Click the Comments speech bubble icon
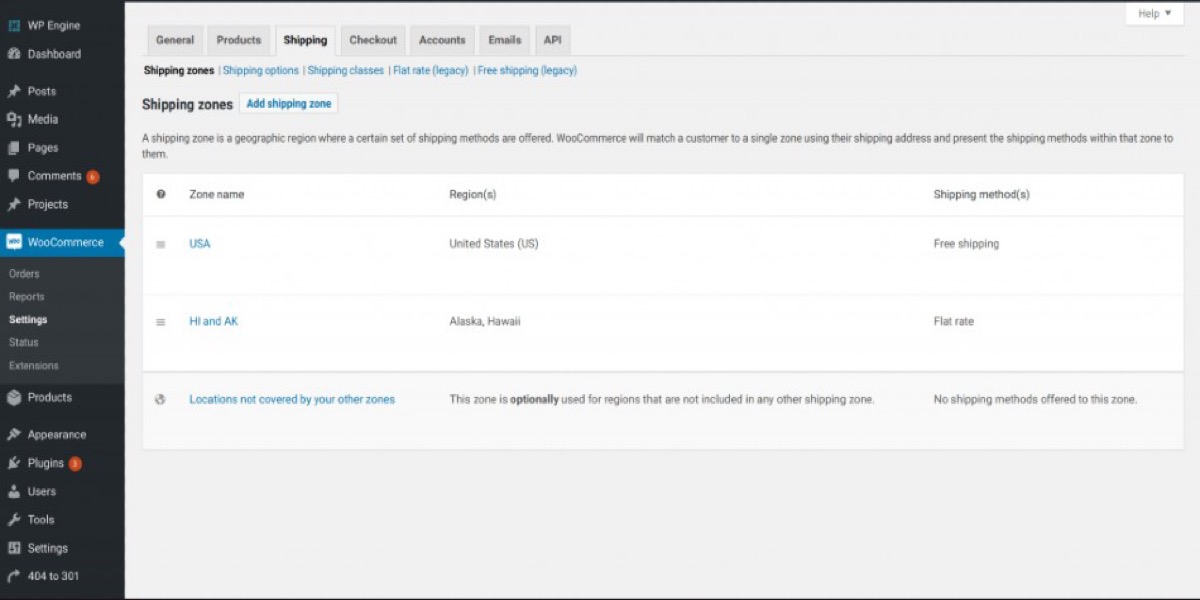The width and height of the screenshot is (1200, 600). click(14, 176)
